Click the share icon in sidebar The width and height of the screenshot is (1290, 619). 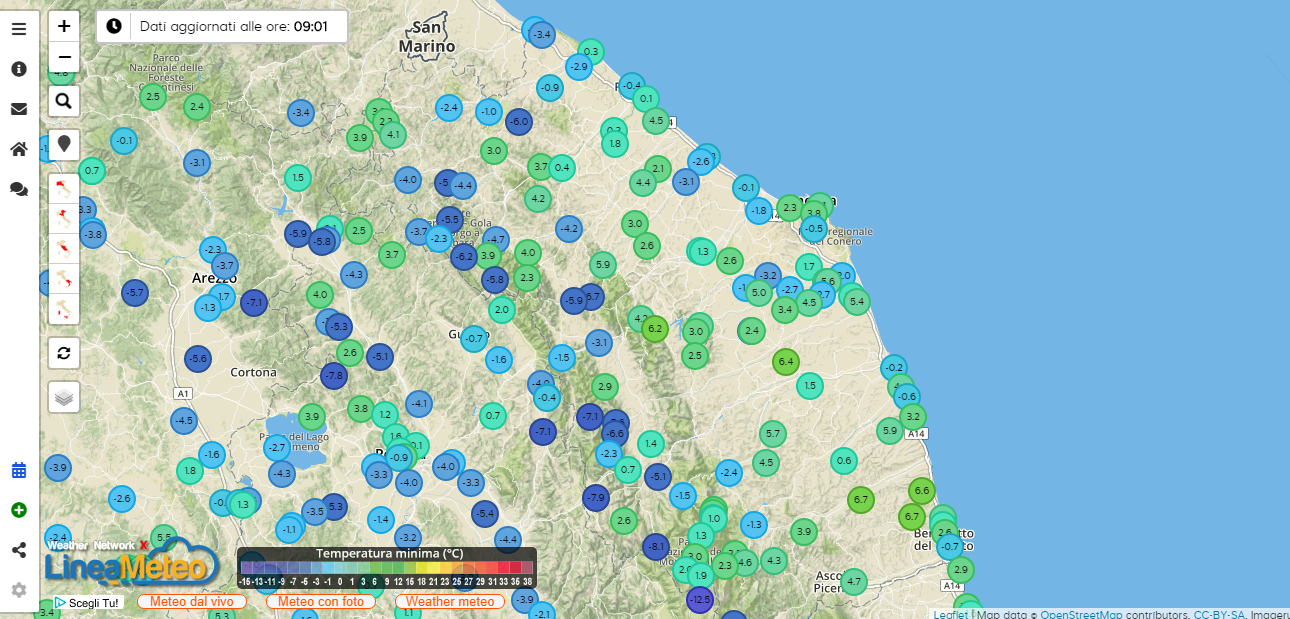(x=18, y=550)
